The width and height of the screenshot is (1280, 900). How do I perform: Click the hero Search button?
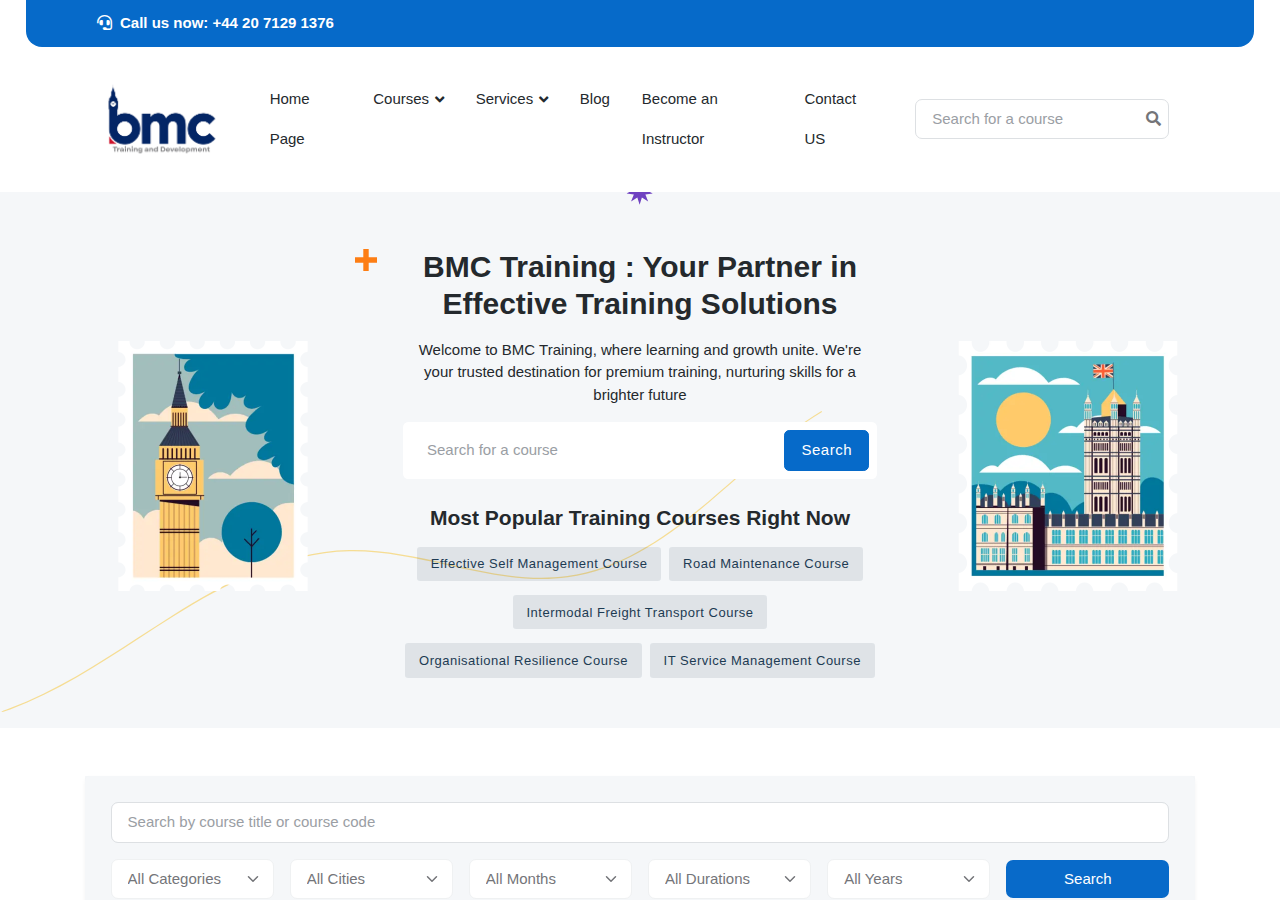tap(826, 450)
